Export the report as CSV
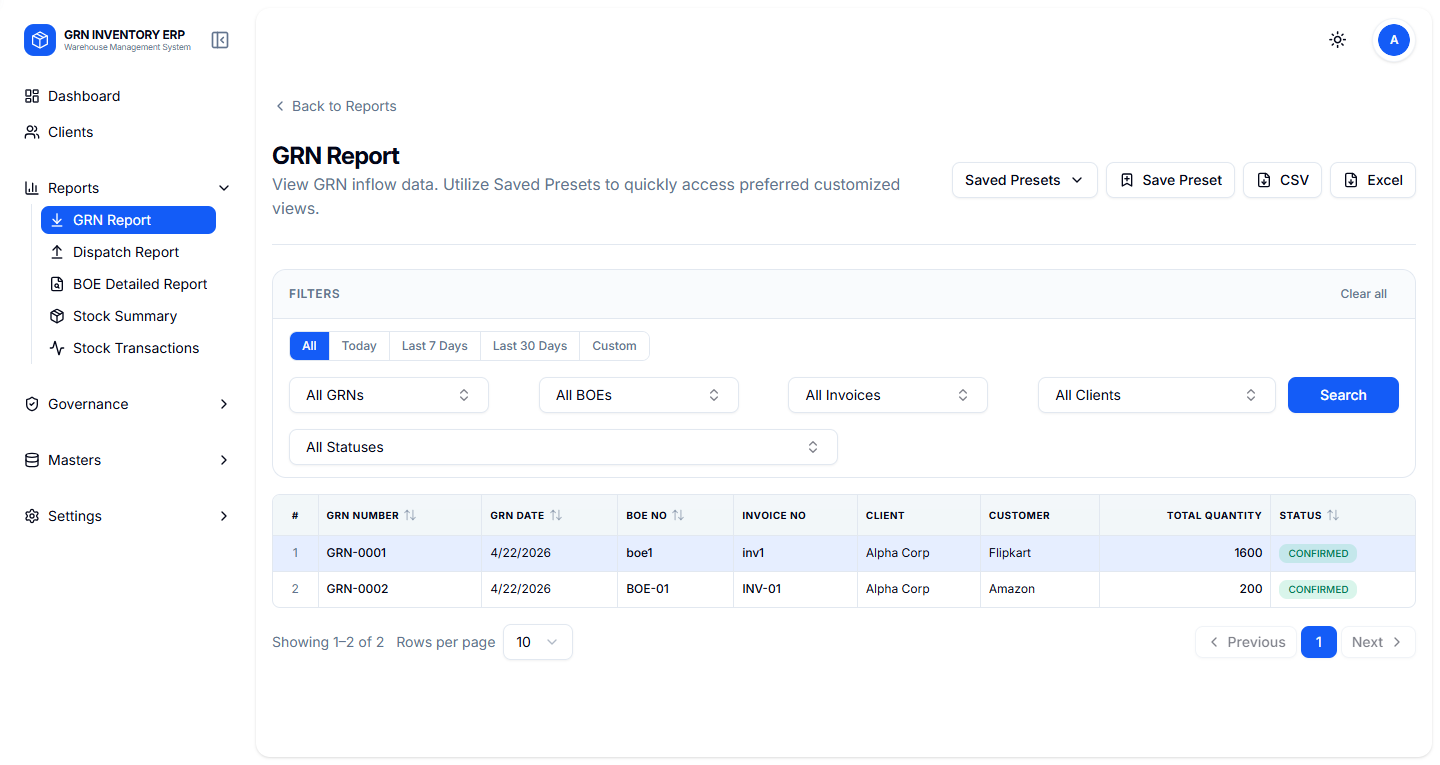Image resolution: width=1440 pixels, height=765 pixels. pos(1282,180)
